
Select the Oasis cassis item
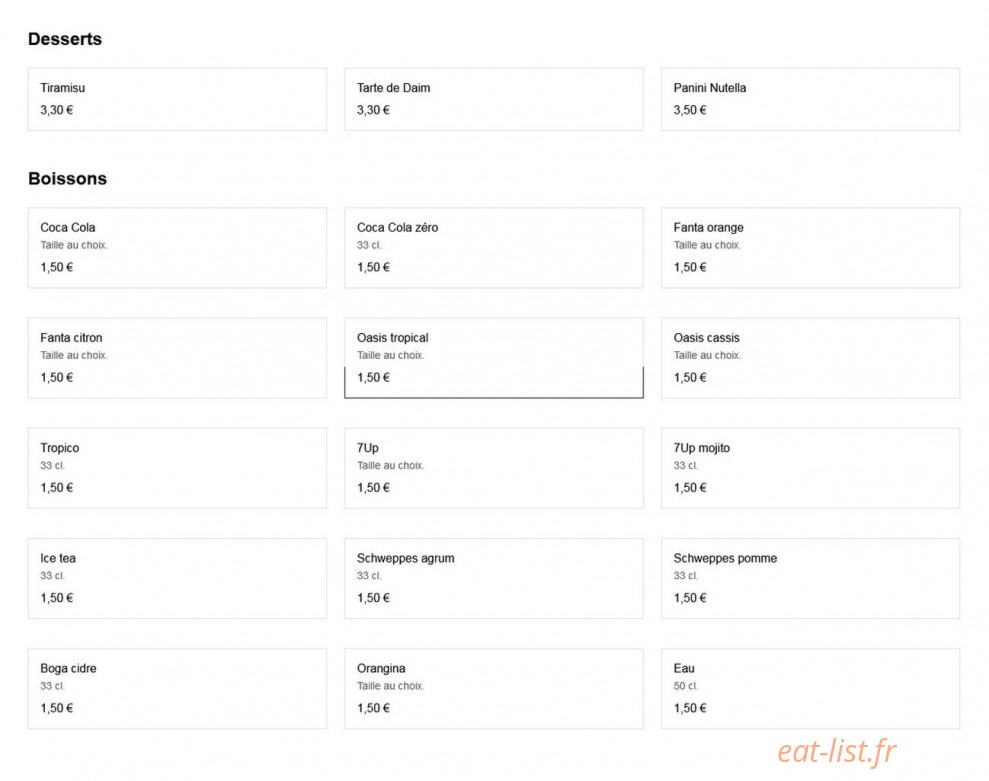[811, 358]
